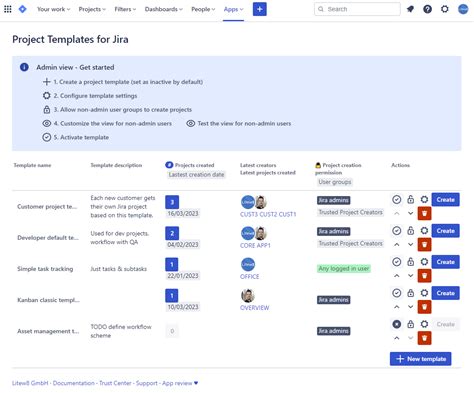Open settings gear for Developer default template
Image resolution: width=474 pixels, height=393 pixels.
(x=424, y=231)
